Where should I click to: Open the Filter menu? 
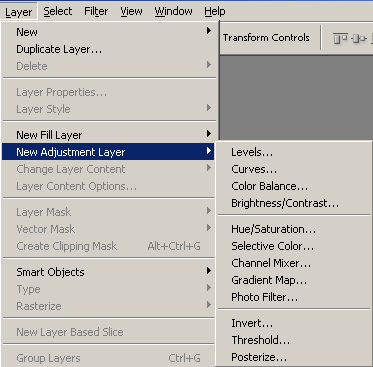[96, 12]
